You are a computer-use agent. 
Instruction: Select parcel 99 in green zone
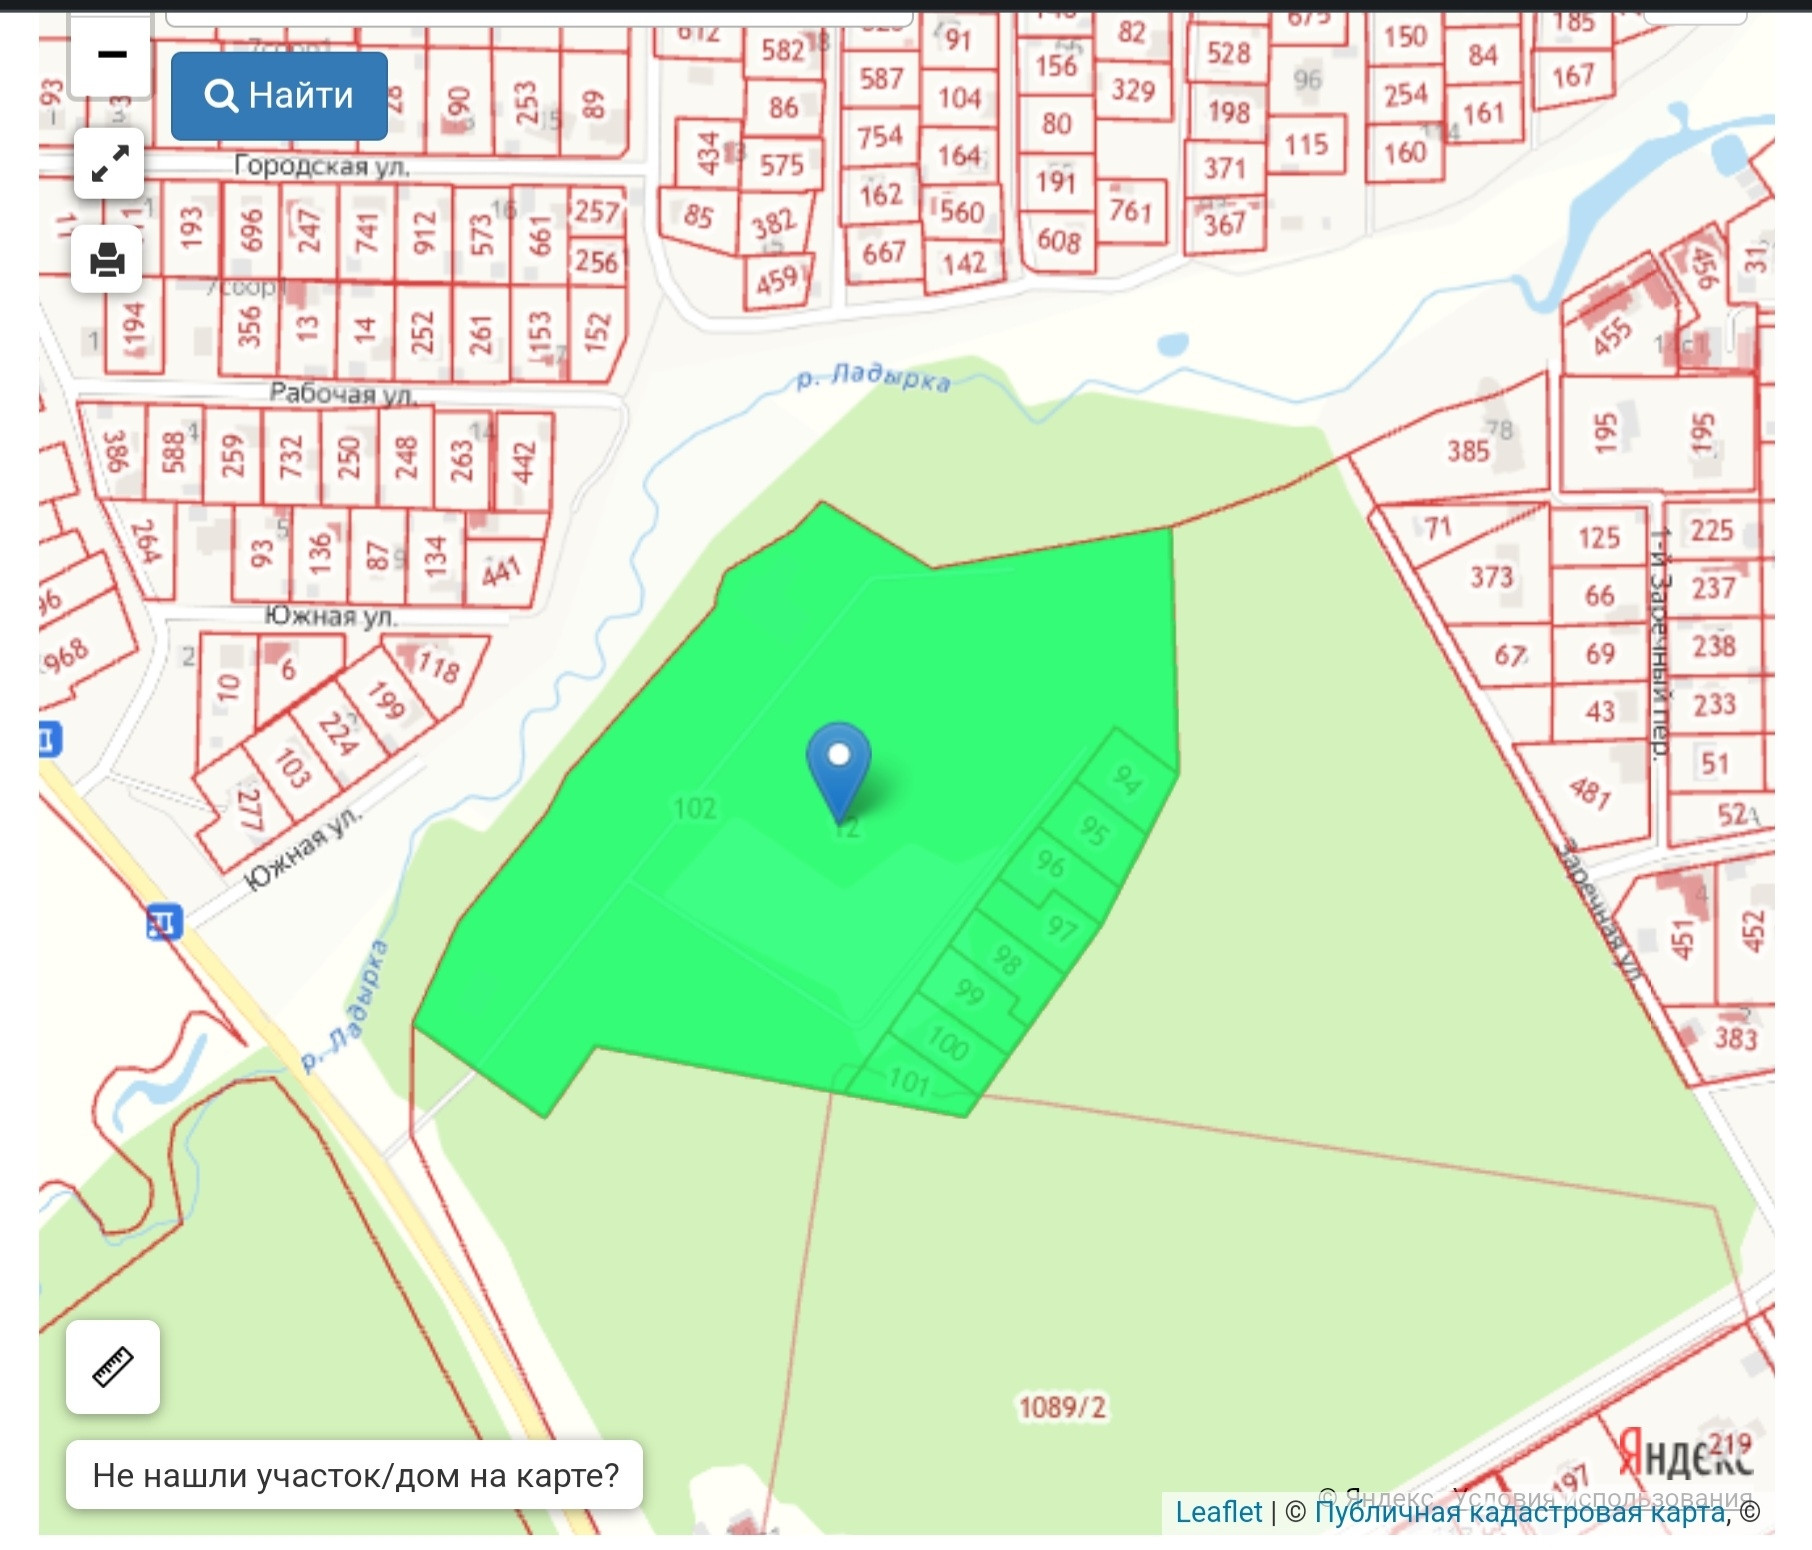(x=969, y=992)
